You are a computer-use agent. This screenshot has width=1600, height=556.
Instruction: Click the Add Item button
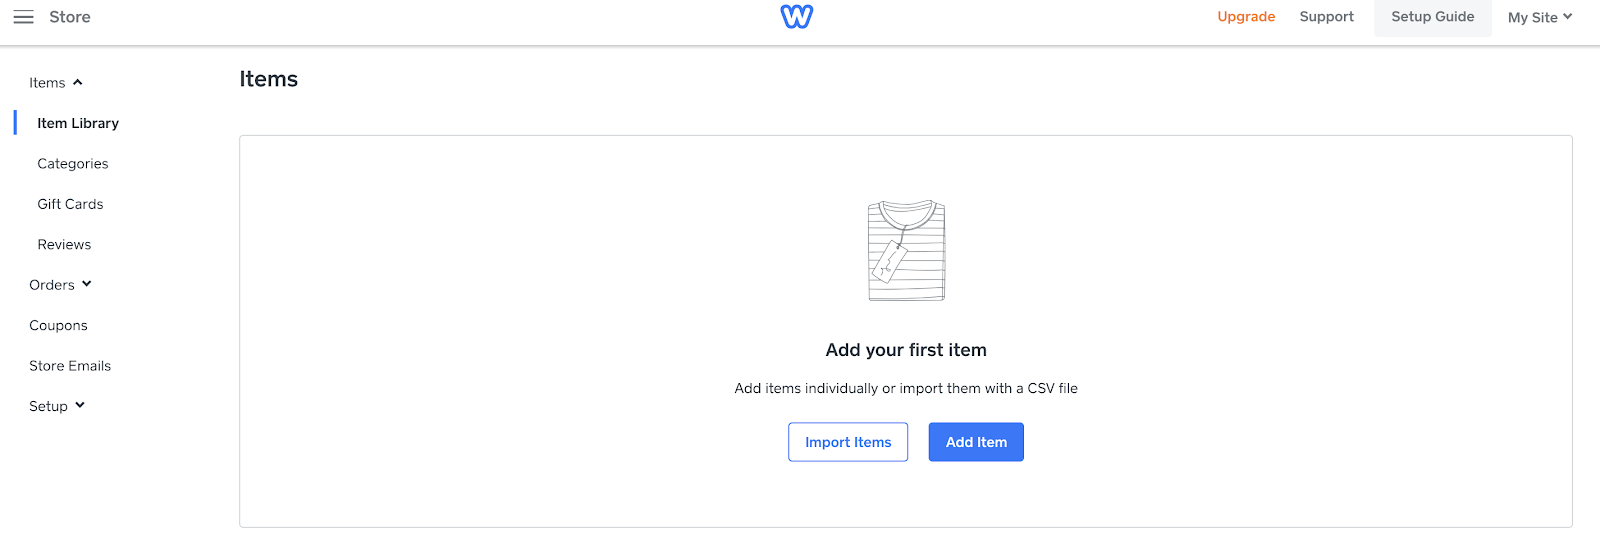pos(976,442)
